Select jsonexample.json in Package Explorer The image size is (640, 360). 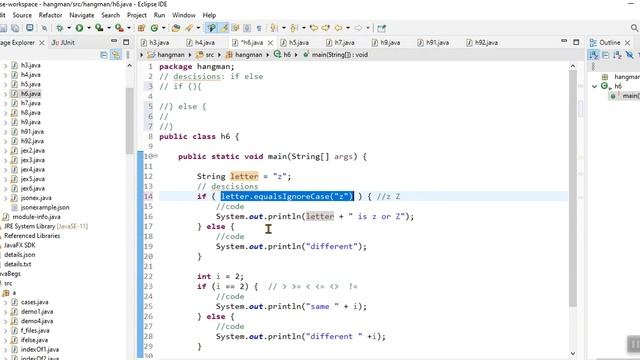click(40, 207)
